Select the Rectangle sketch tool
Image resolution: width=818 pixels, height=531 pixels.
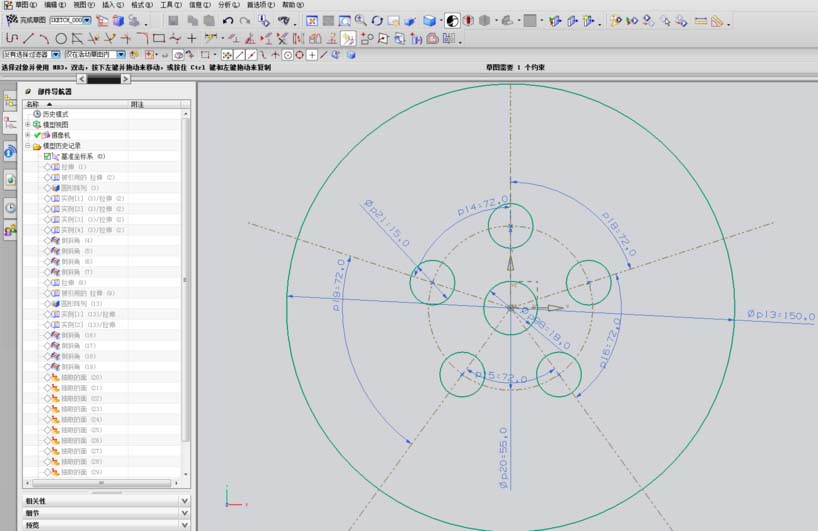pos(159,38)
